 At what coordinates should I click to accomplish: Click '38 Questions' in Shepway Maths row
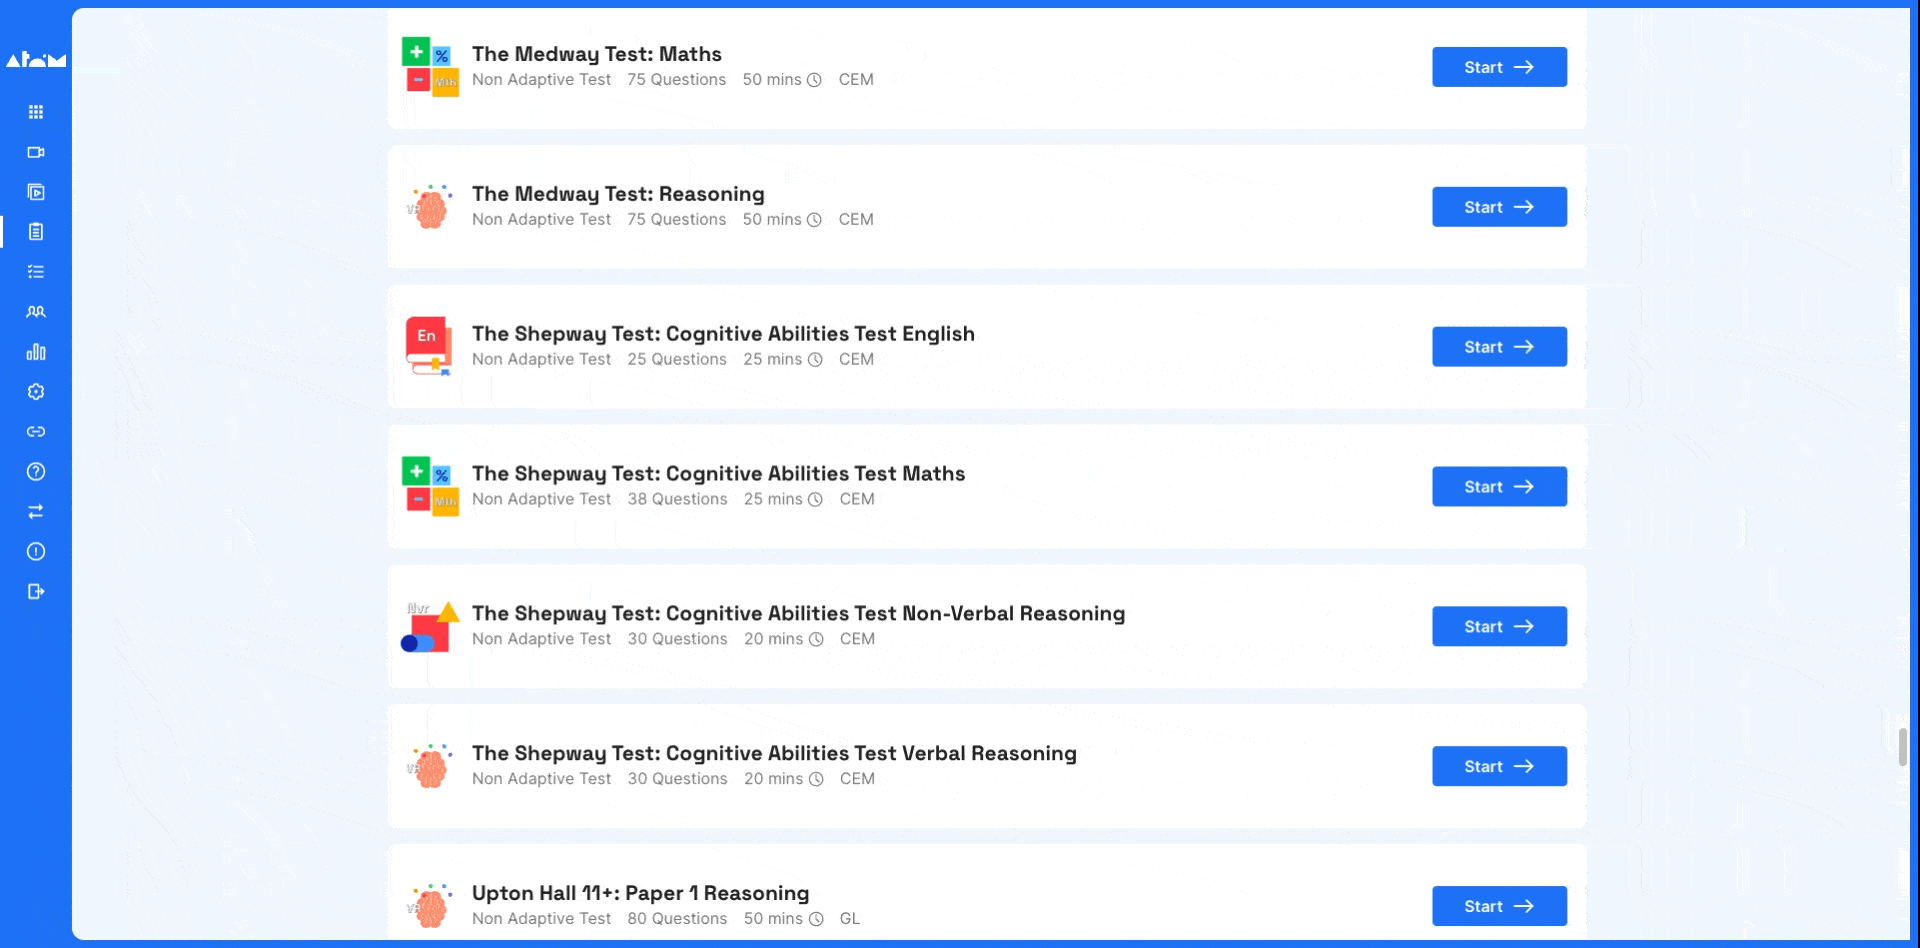click(x=677, y=499)
